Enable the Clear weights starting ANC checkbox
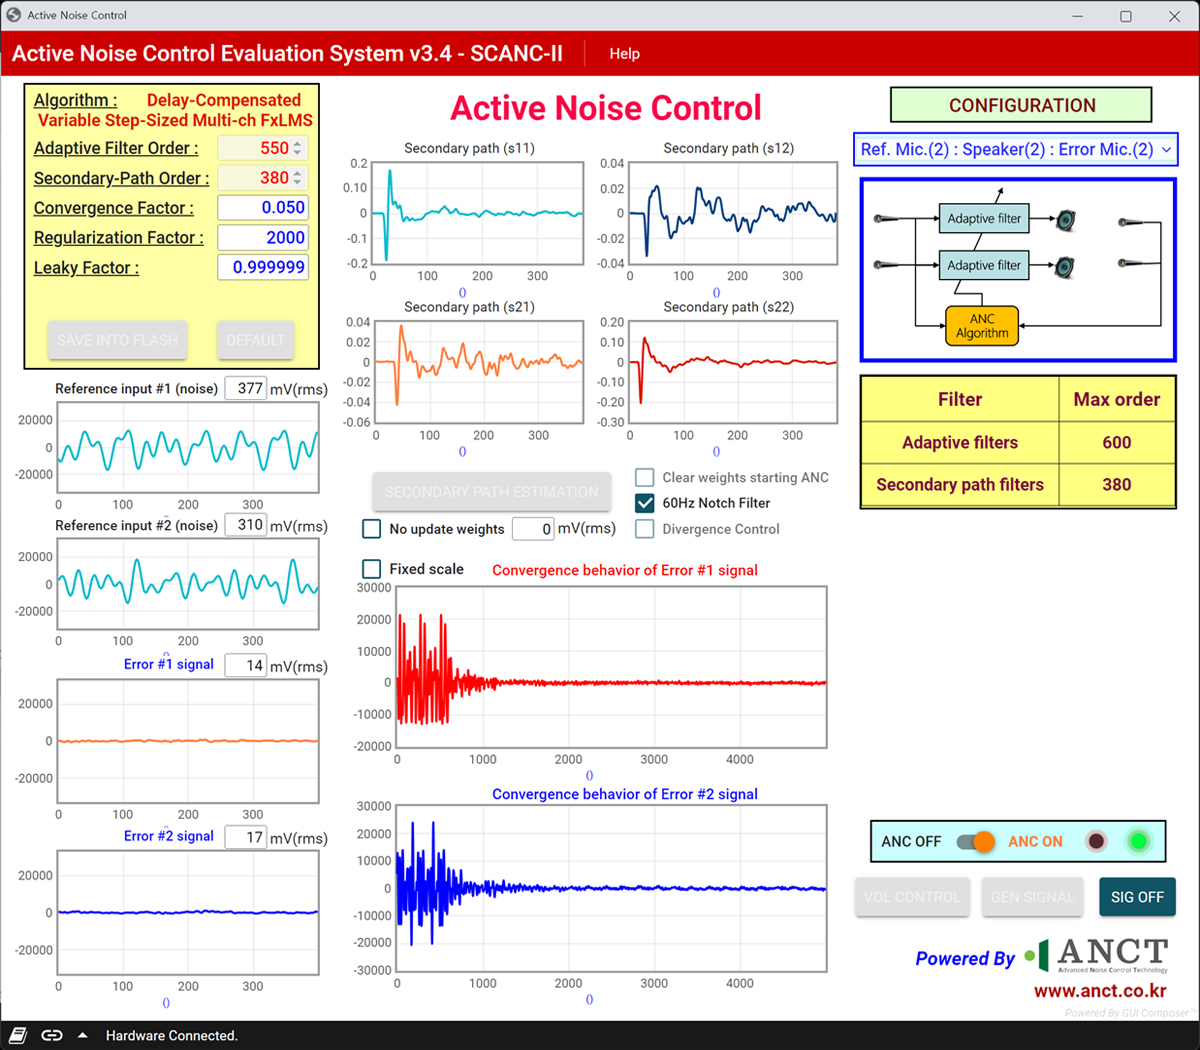 (645, 477)
